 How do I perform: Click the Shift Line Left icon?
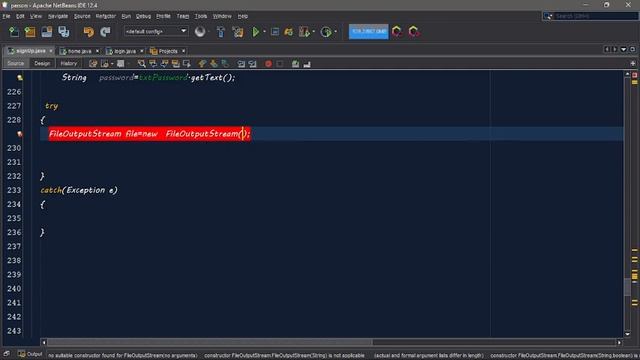241,64
